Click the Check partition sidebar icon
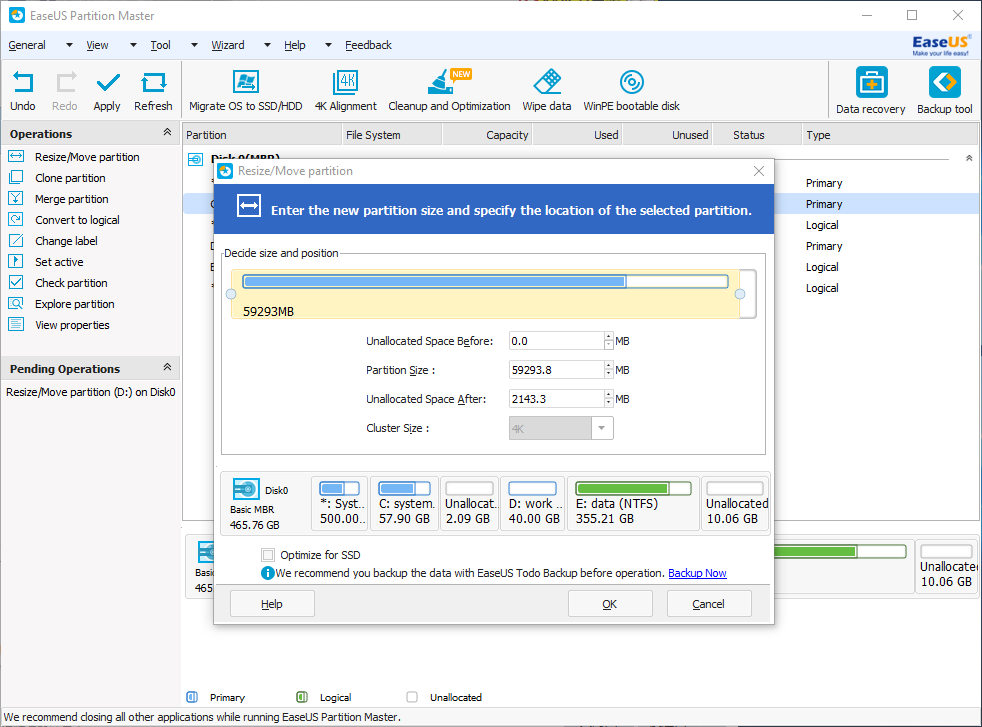982x727 pixels. 16,282
